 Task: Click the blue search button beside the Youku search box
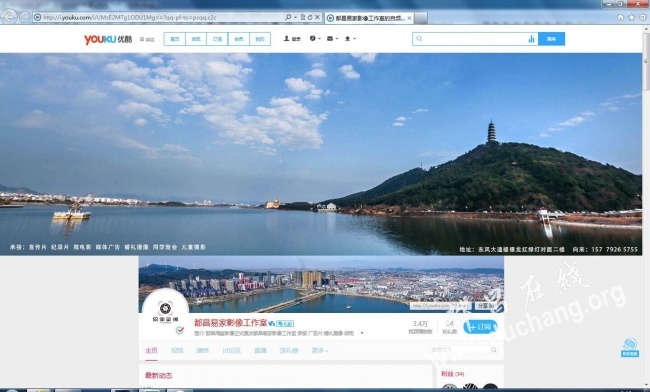point(551,39)
